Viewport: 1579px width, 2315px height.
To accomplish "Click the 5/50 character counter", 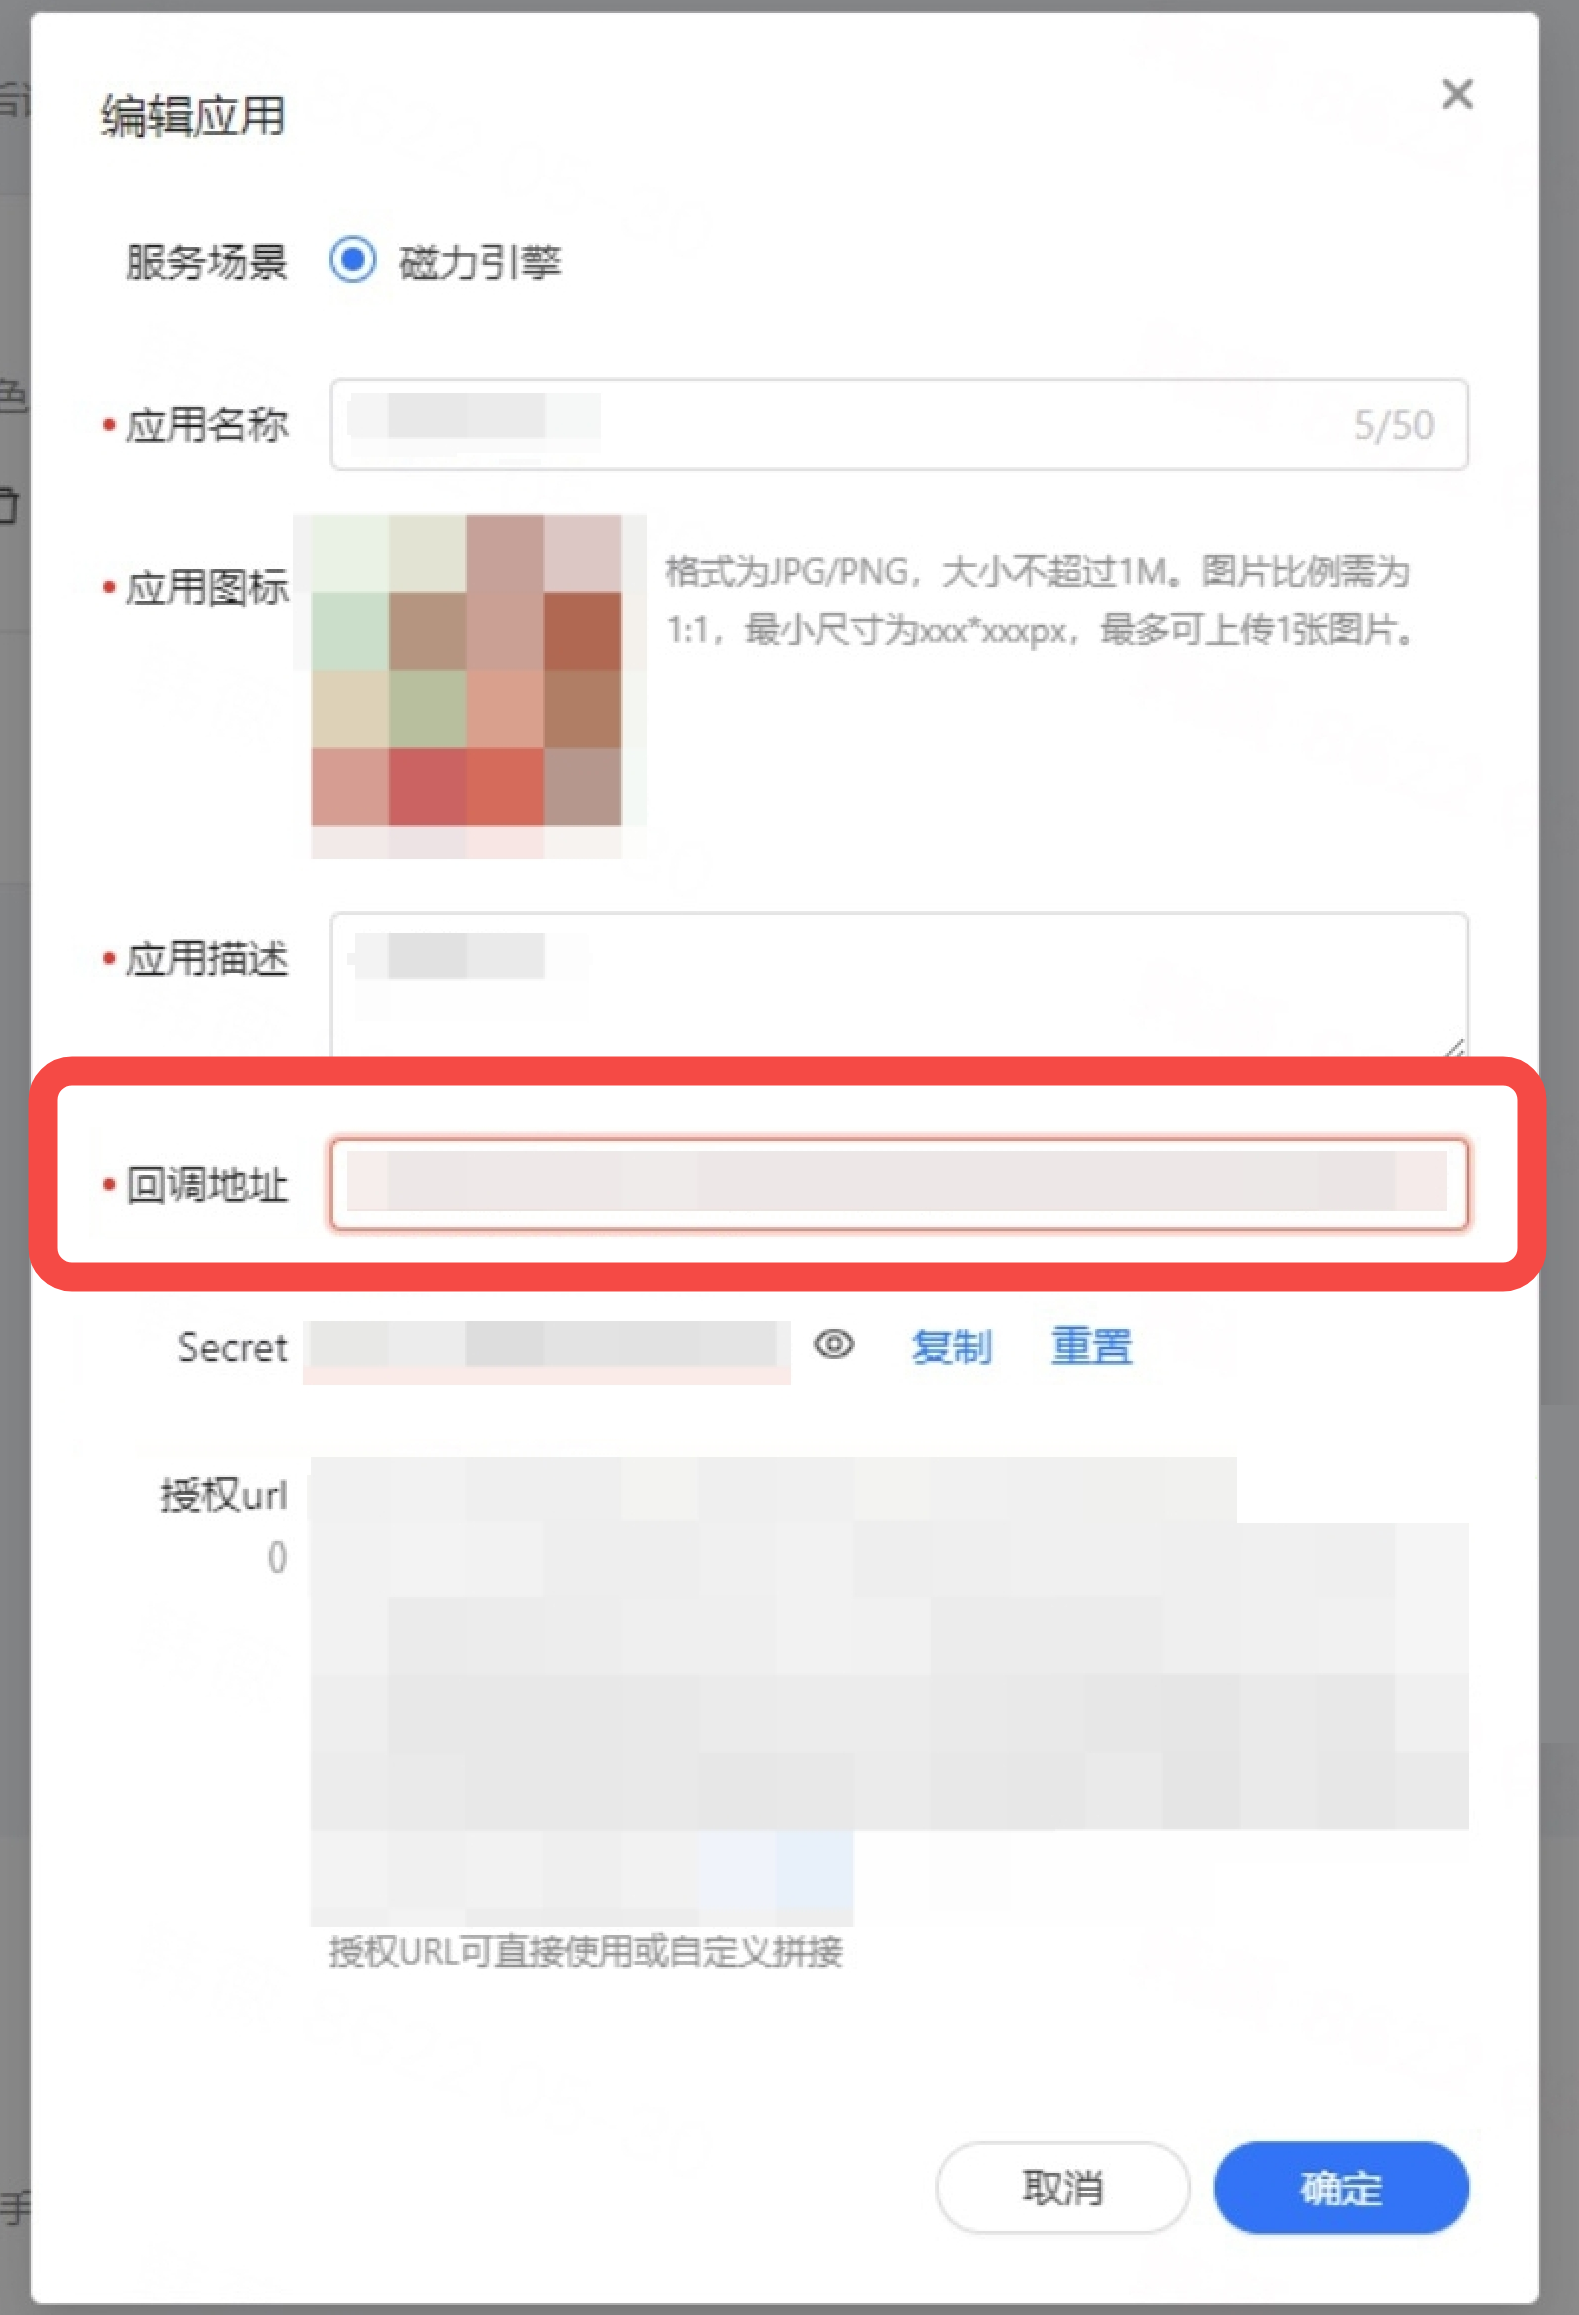I will point(1394,425).
